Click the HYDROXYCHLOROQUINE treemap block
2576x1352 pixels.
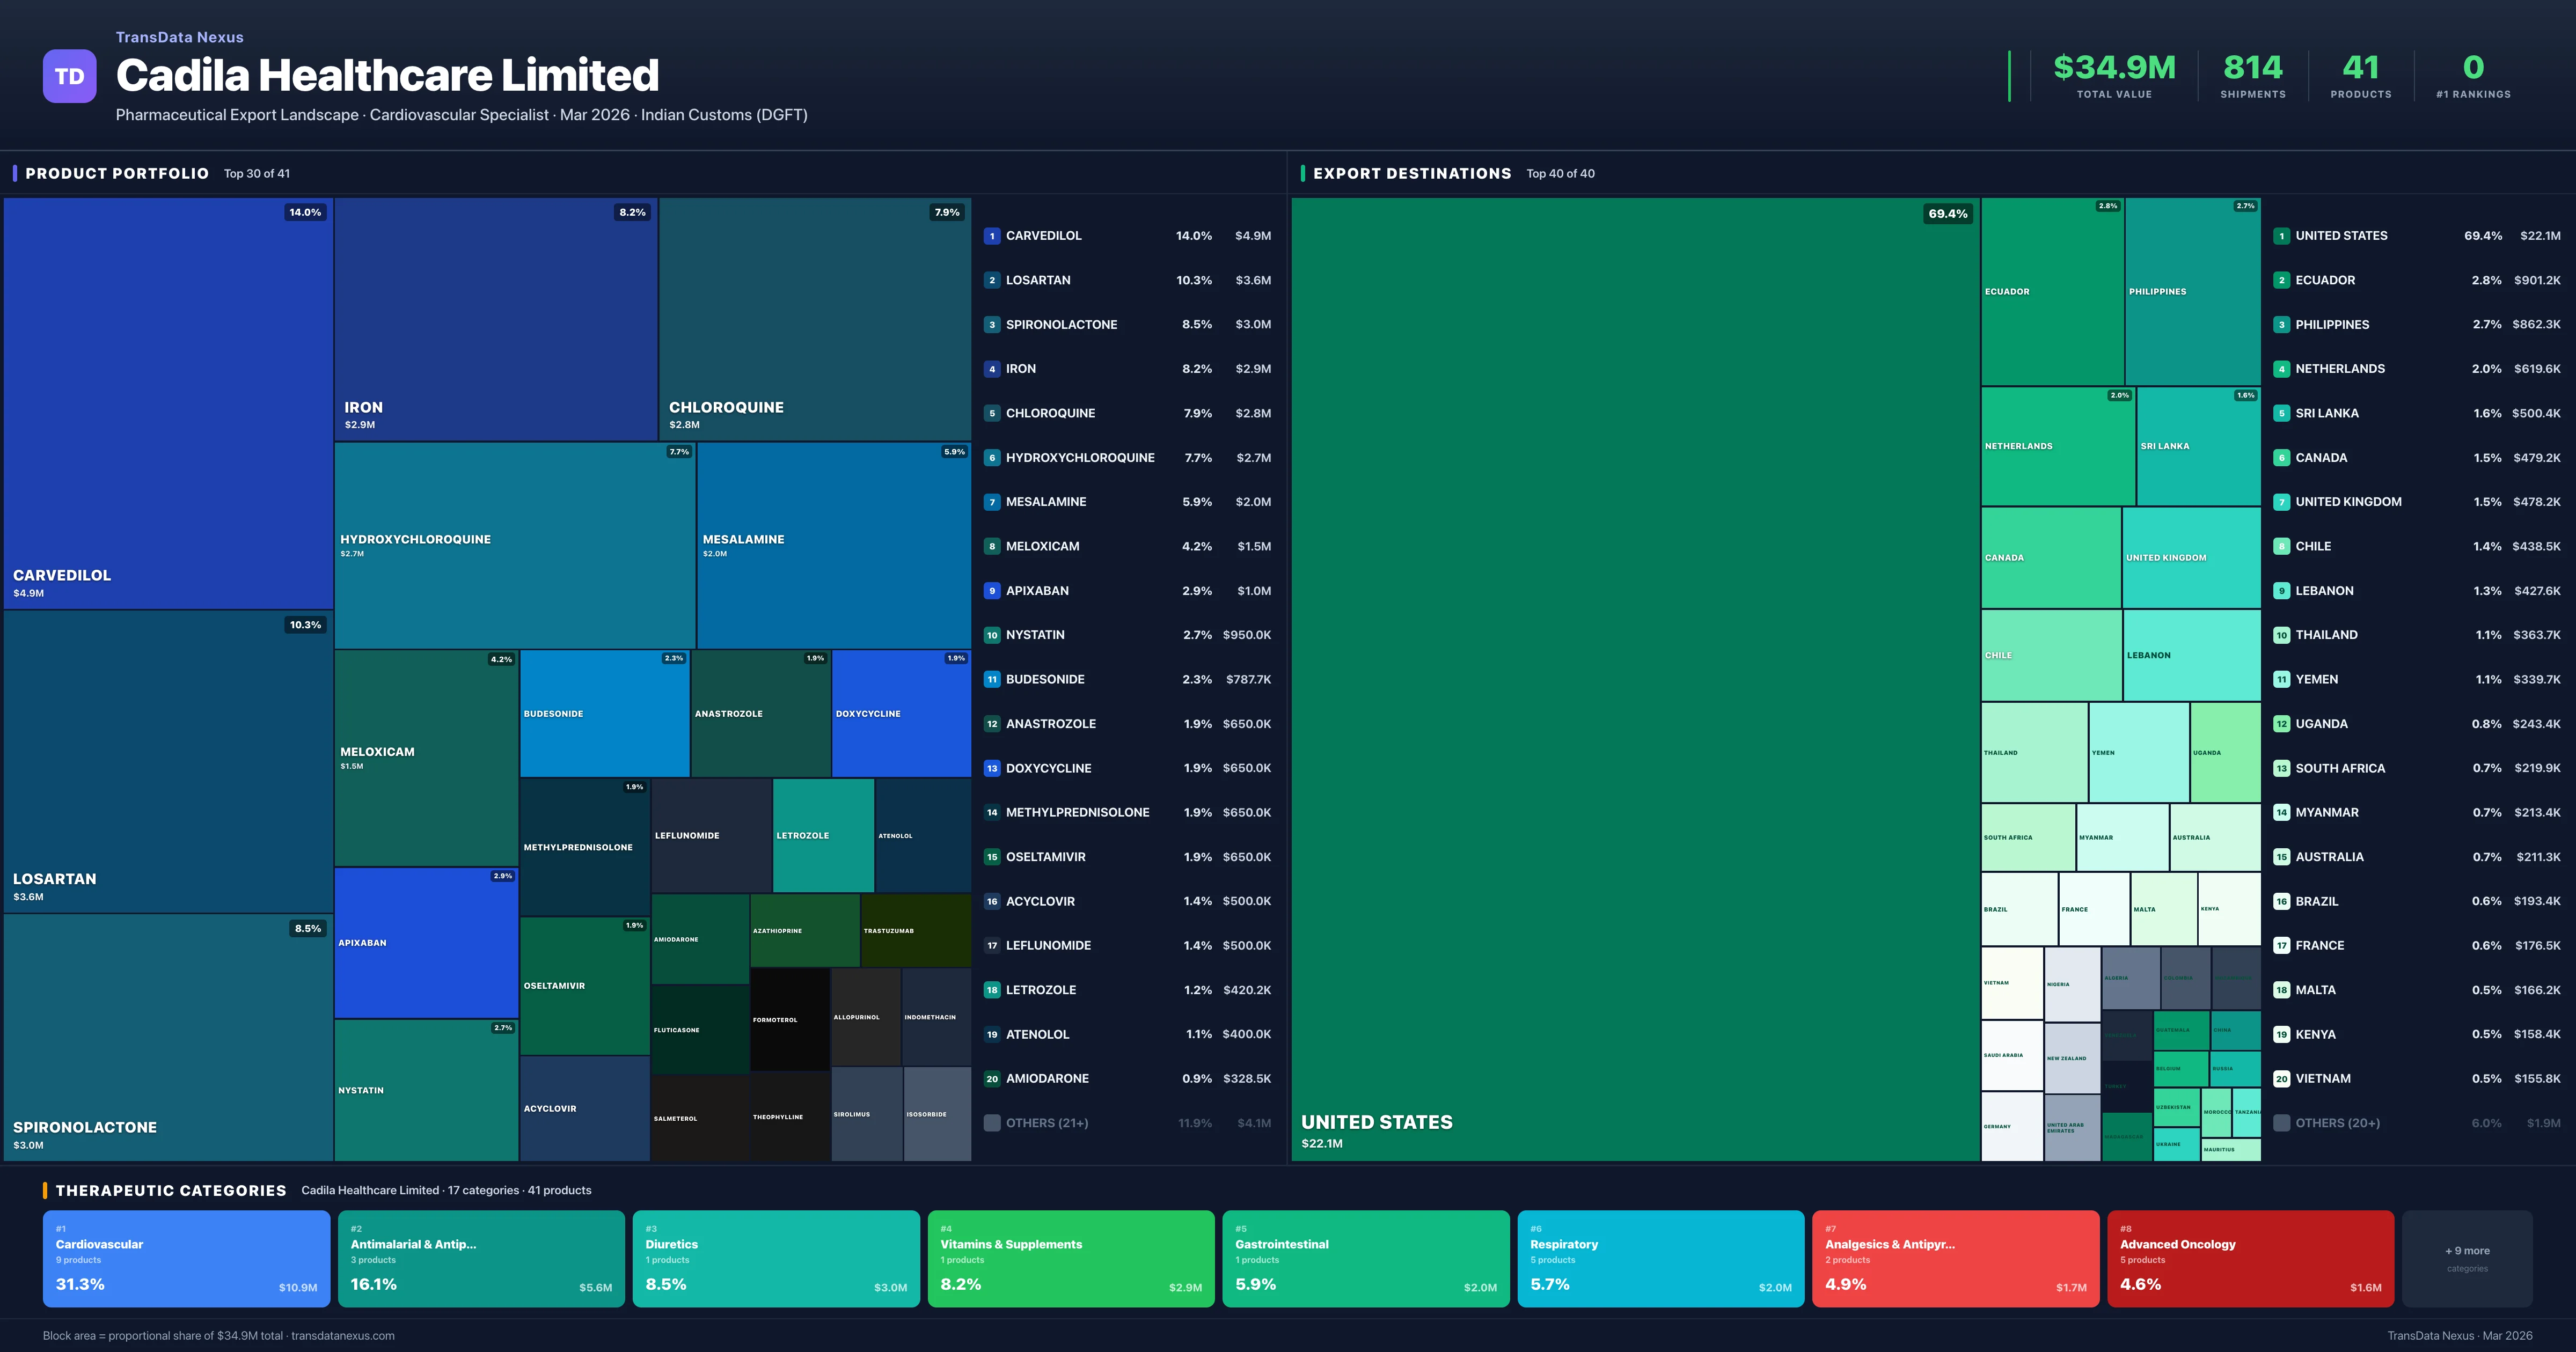pyautogui.click(x=514, y=545)
